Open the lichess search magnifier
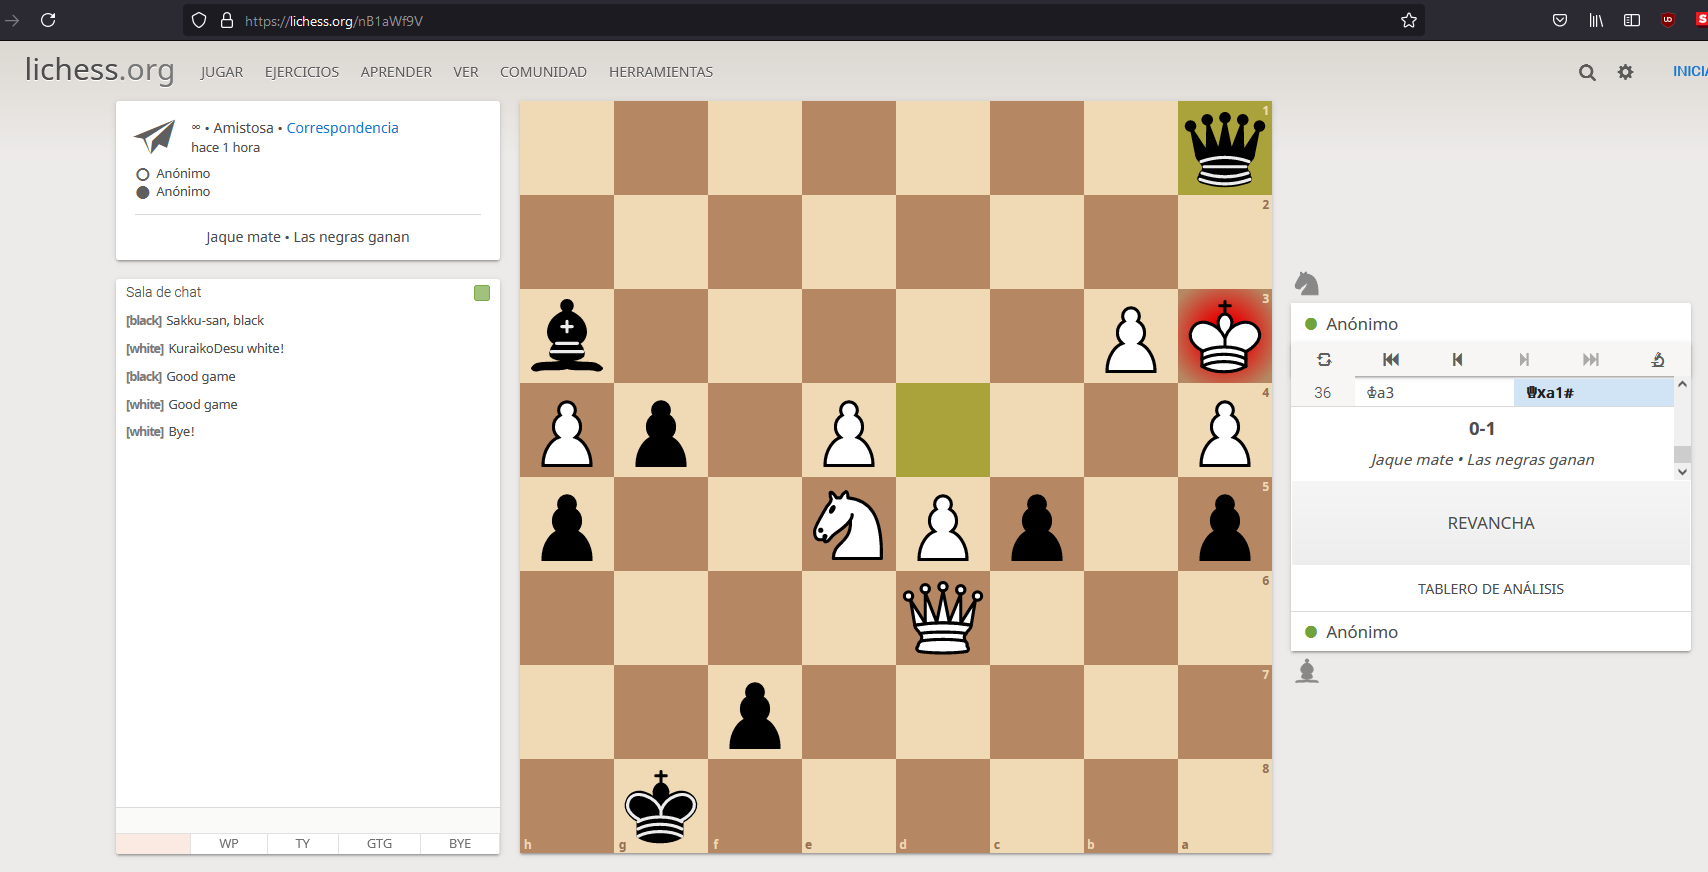Viewport: 1708px width, 872px height. pyautogui.click(x=1587, y=72)
